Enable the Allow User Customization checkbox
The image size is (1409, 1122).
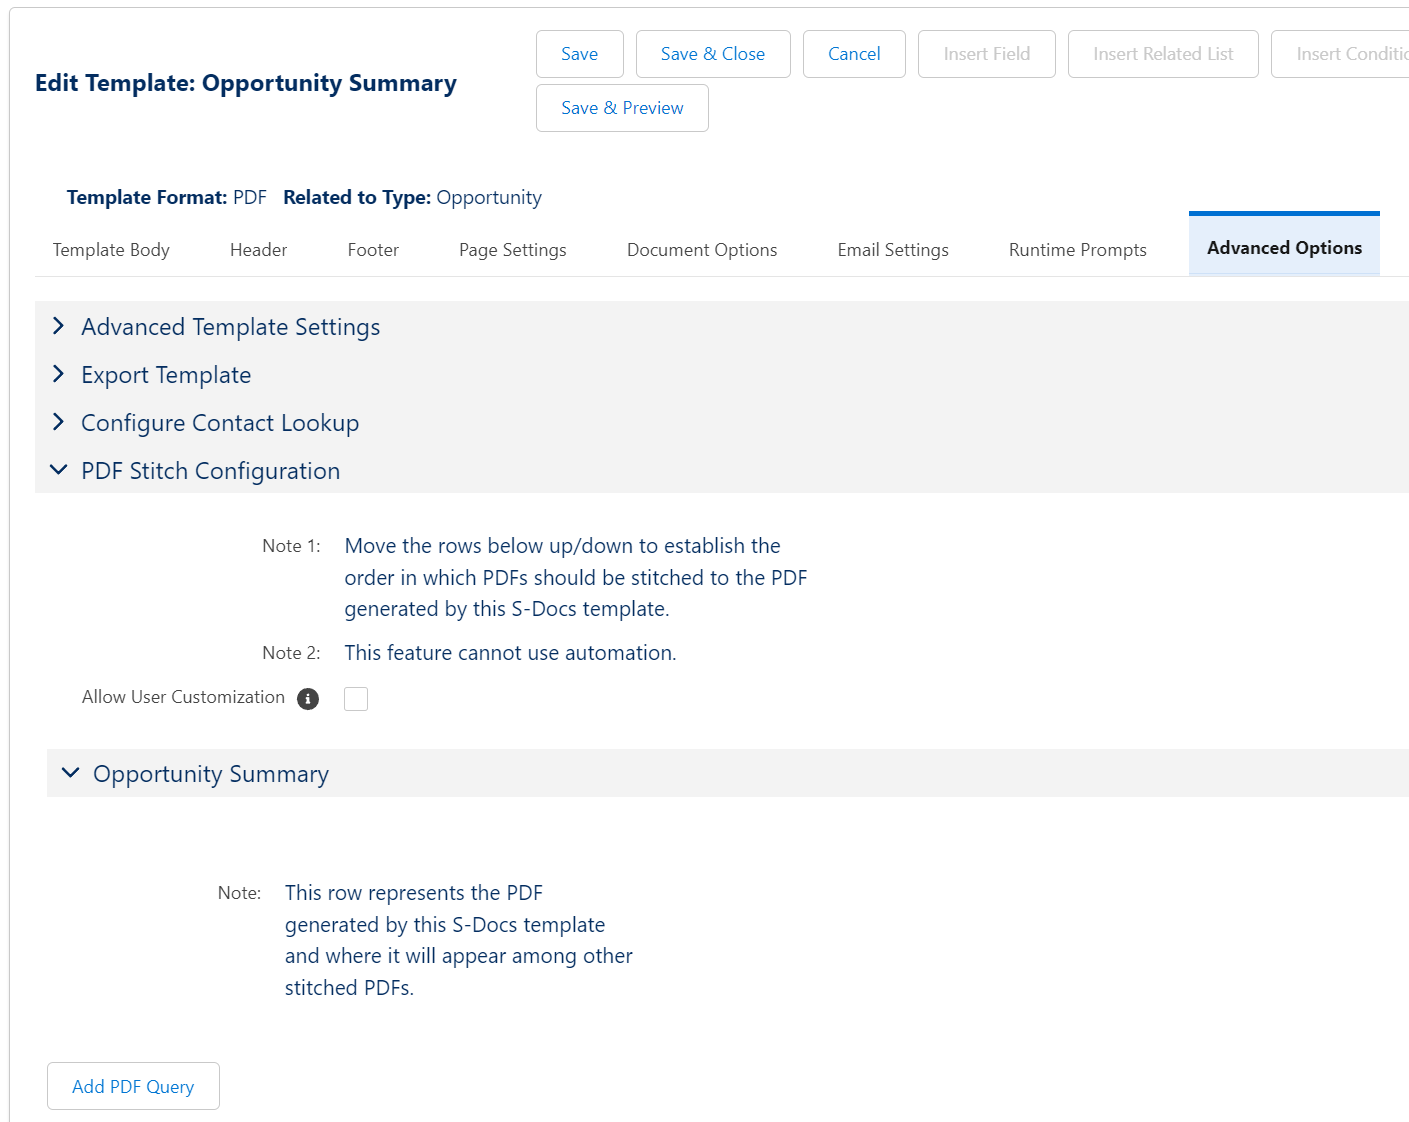click(x=356, y=699)
